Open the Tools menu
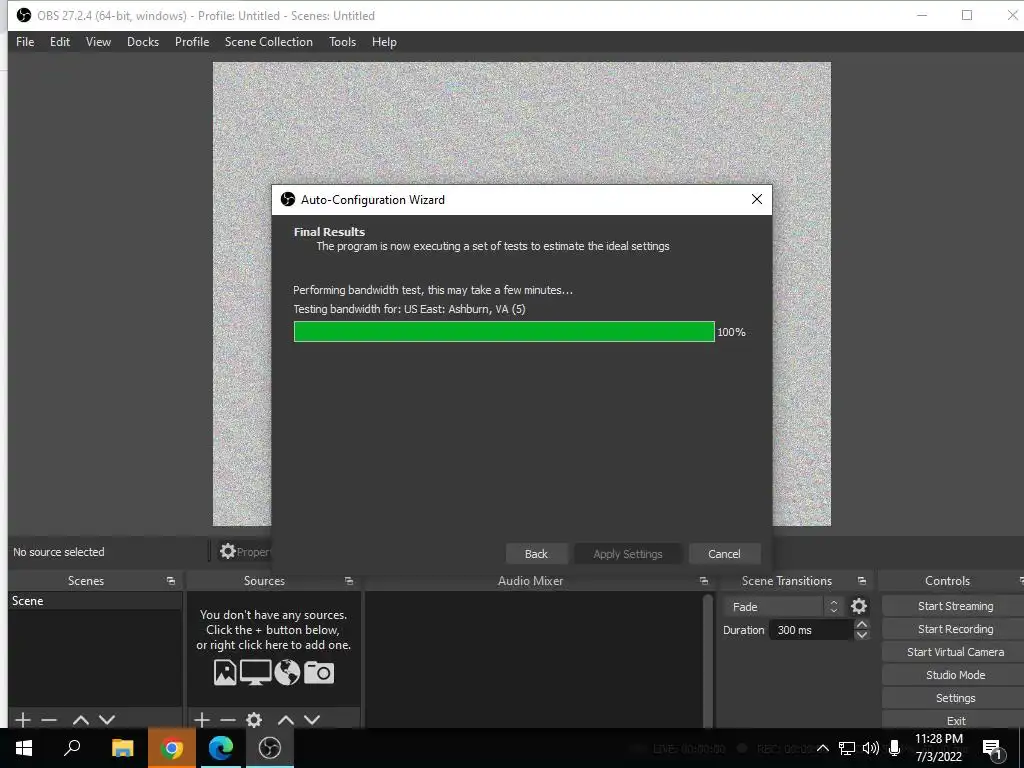The image size is (1024, 768). coord(342,42)
